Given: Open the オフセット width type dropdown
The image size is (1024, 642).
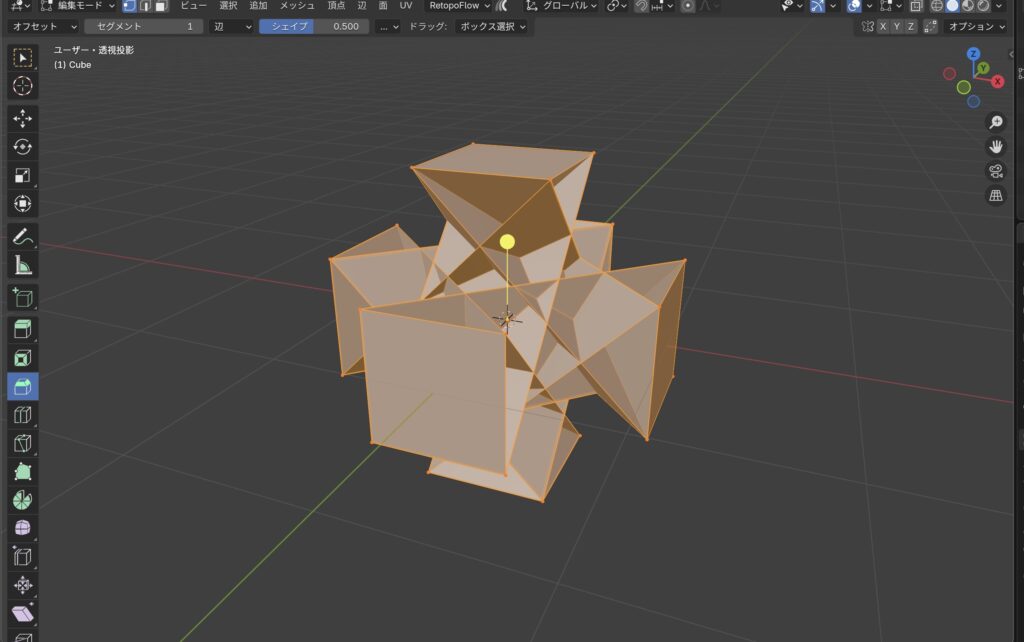Looking at the screenshot, I should pos(43,27).
